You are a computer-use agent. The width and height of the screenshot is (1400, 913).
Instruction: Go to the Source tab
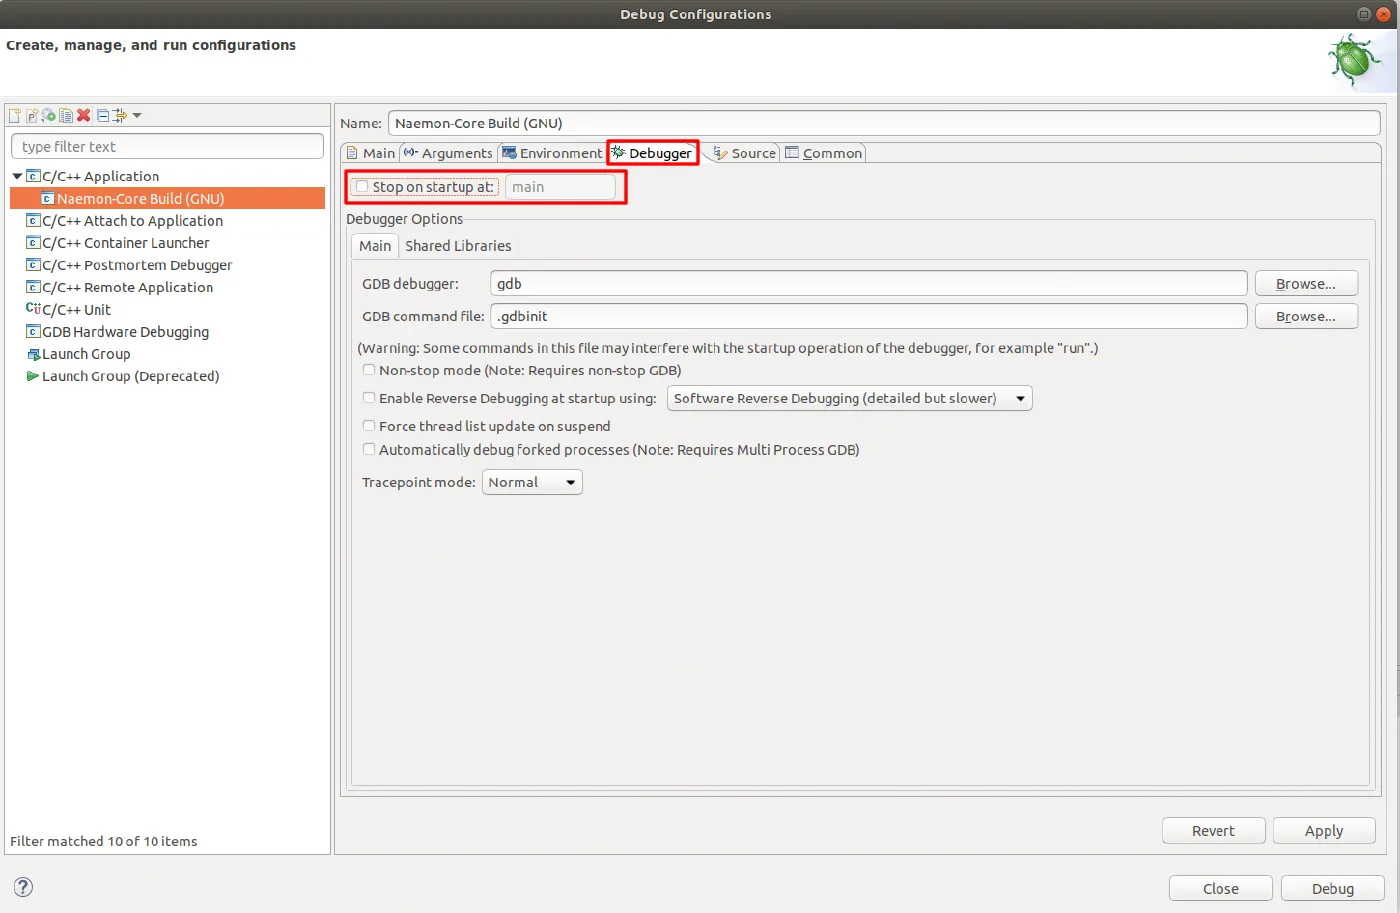[744, 153]
